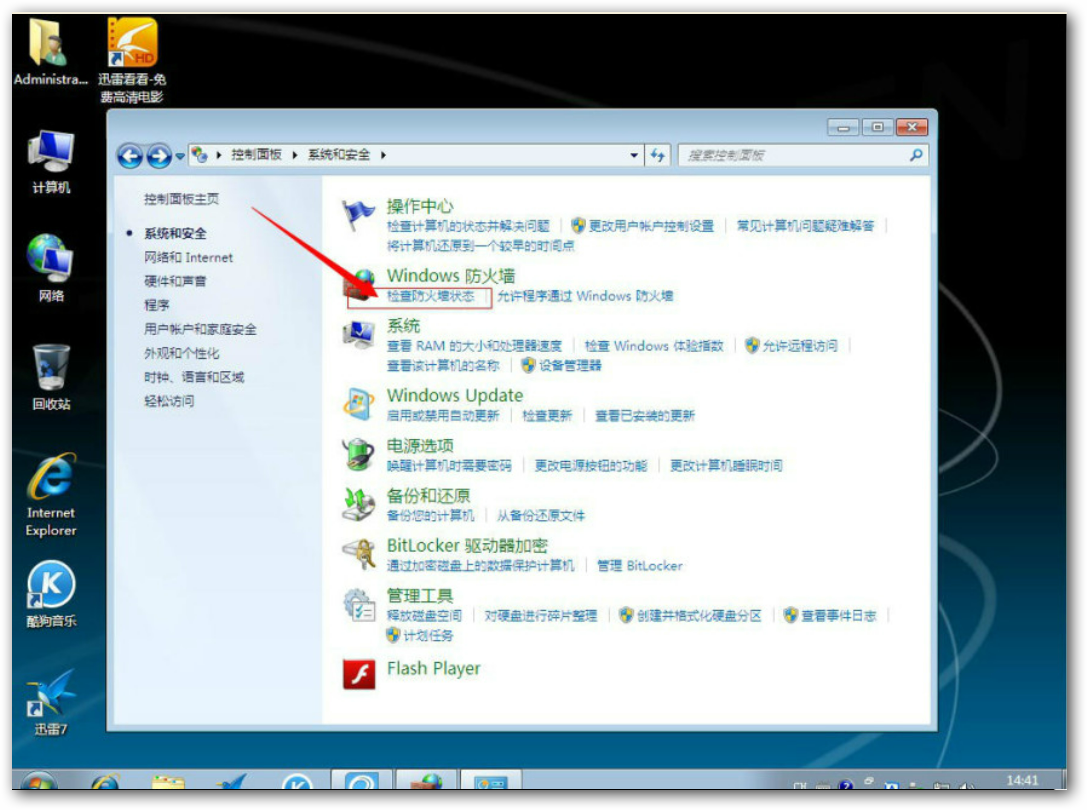
Task: Open 管理 BitLocker link
Action: pyautogui.click(x=640, y=566)
